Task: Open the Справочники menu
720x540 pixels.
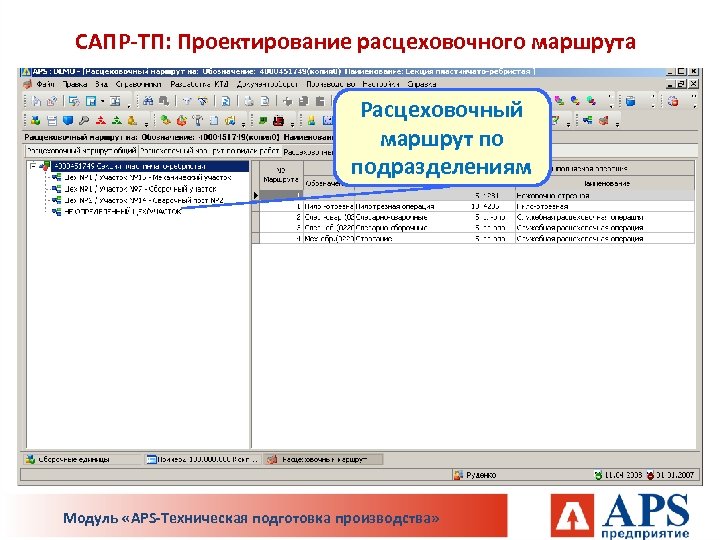Action: tap(139, 84)
